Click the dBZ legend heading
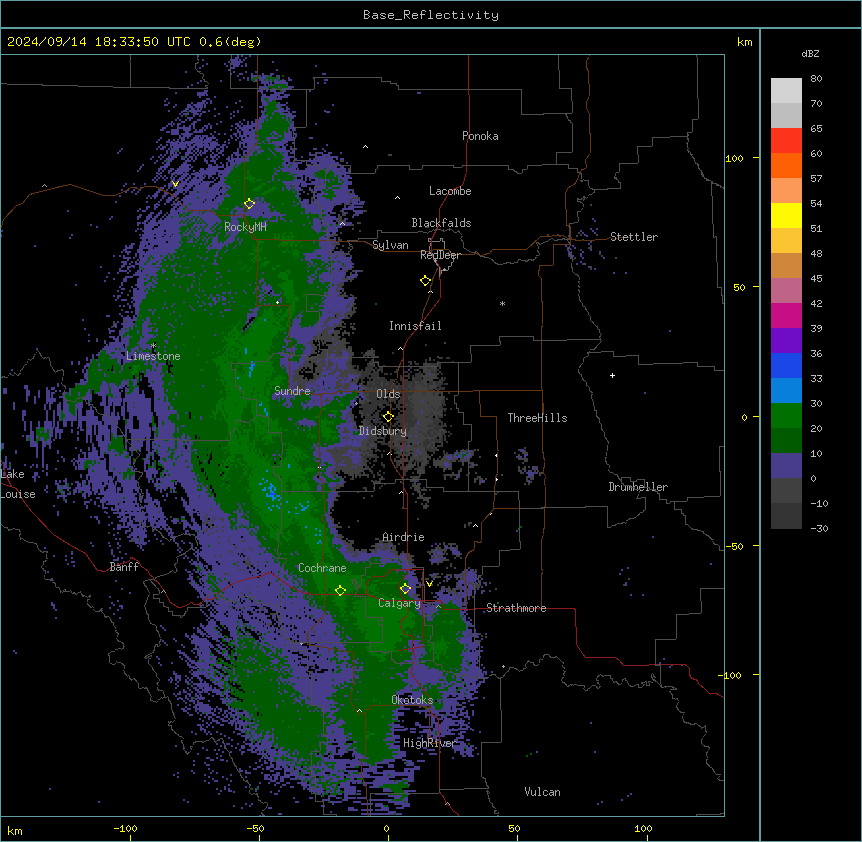This screenshot has height=842, width=862. pyautogui.click(x=810, y=54)
